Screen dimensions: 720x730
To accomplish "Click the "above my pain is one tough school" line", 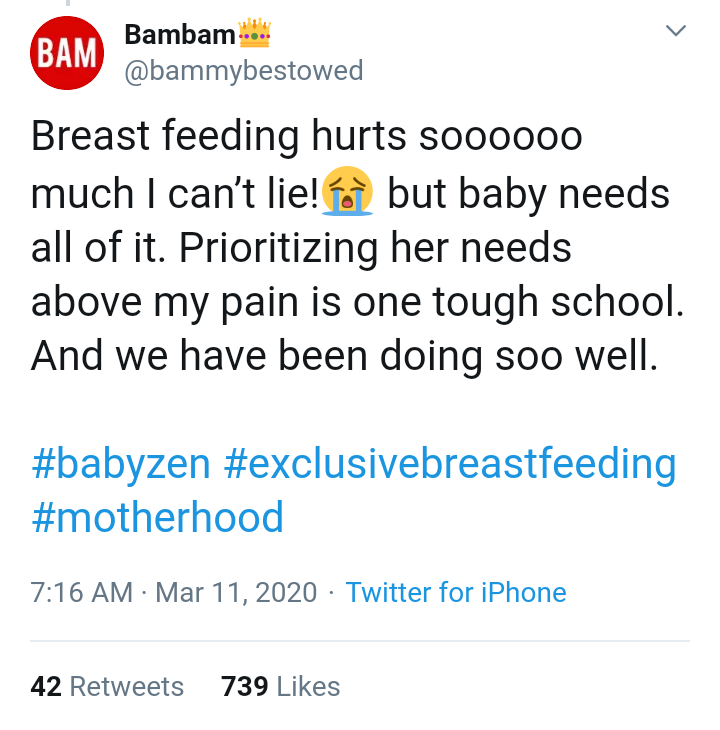I will (357, 301).
